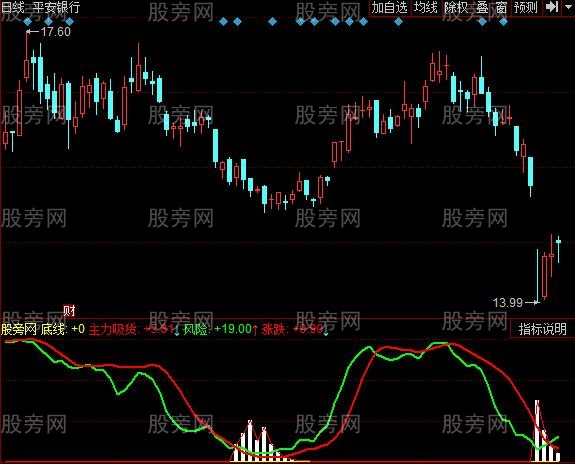This screenshot has width=575, height=464.
Task: Click the 加自选 add-to-watchlist button
Action: click(x=389, y=7)
